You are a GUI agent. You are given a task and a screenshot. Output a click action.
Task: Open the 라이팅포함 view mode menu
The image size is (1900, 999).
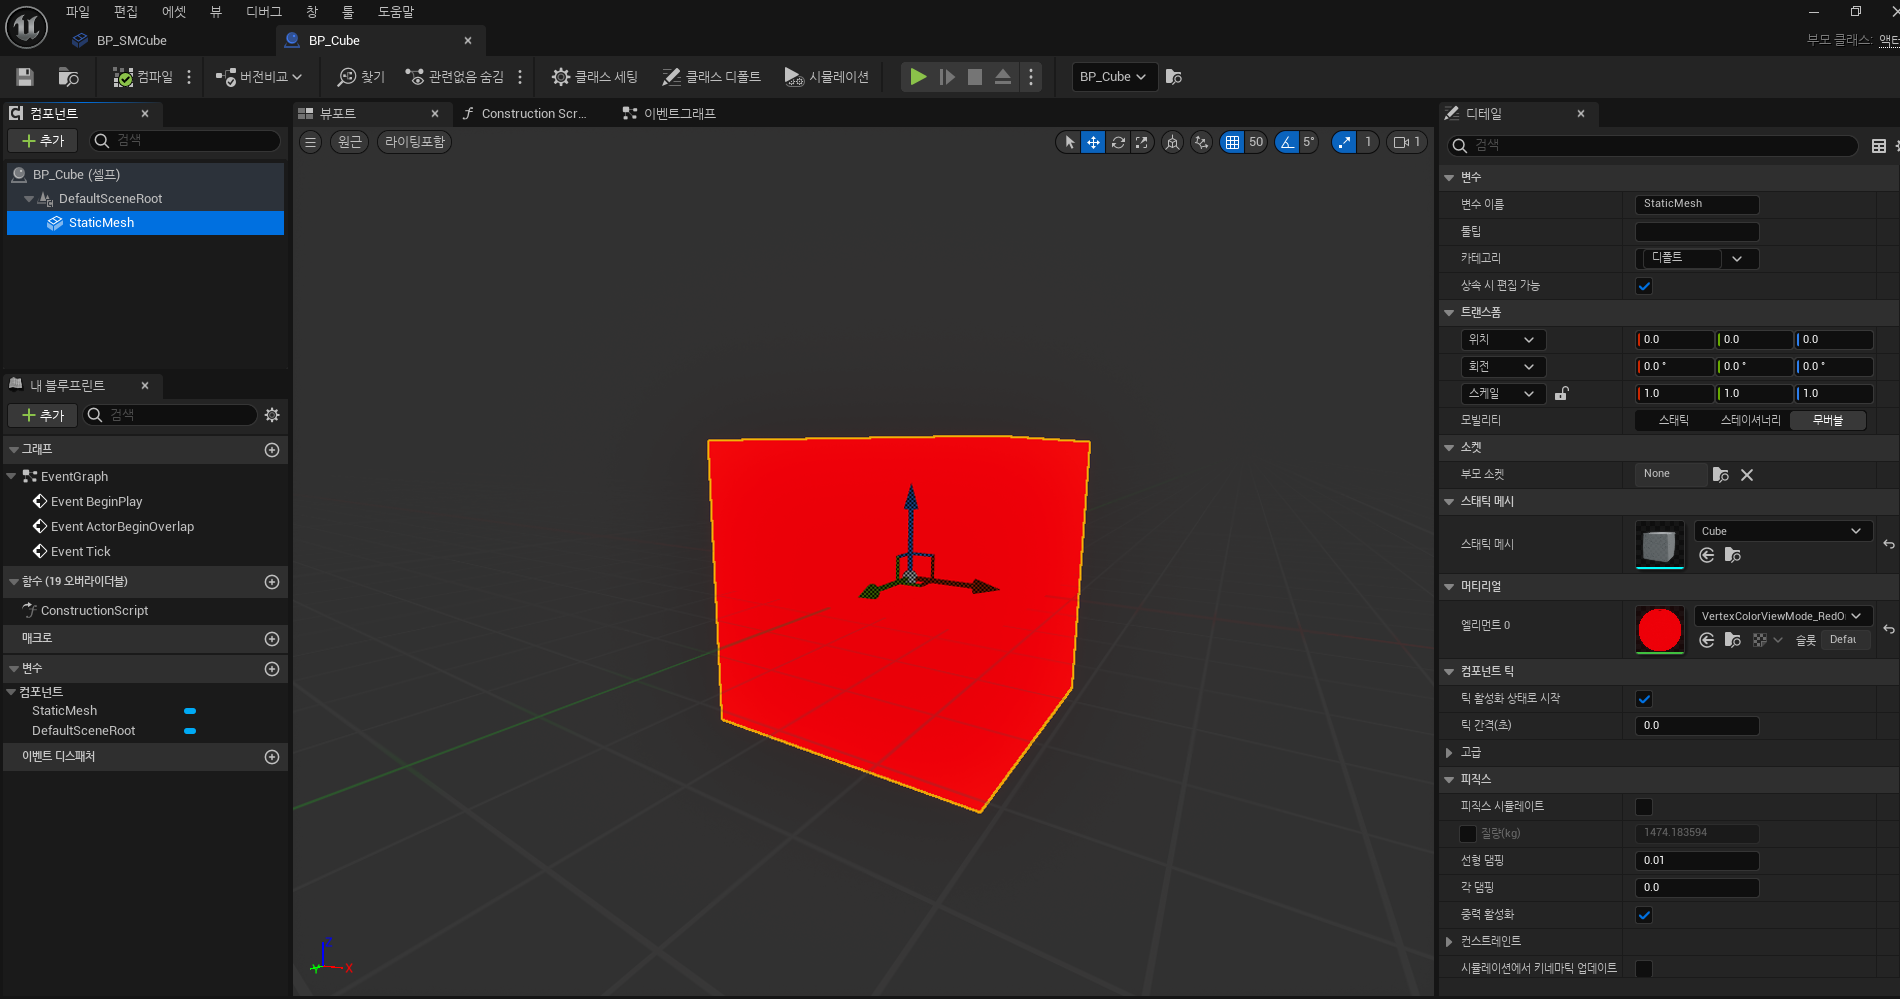pos(415,142)
